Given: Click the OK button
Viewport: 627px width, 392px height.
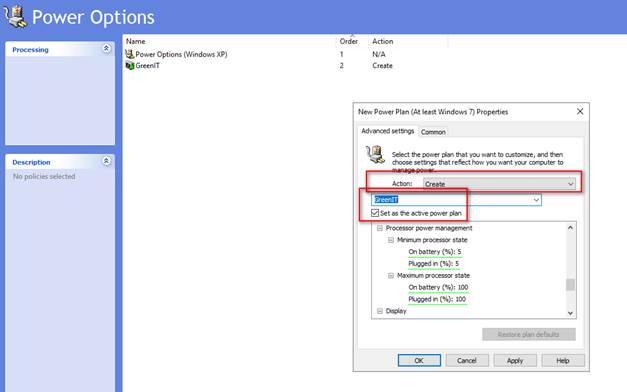Looking at the screenshot, I should click(x=419, y=360).
